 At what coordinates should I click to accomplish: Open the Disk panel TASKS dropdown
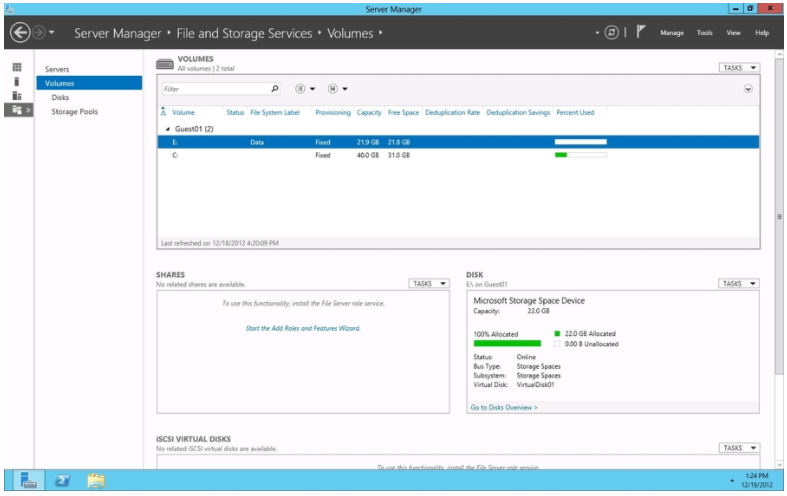[x=739, y=283]
